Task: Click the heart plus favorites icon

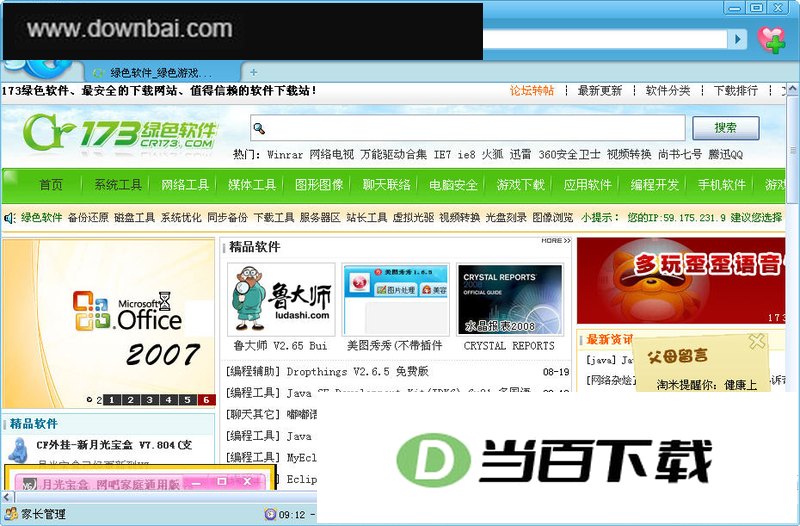Action: (x=771, y=39)
